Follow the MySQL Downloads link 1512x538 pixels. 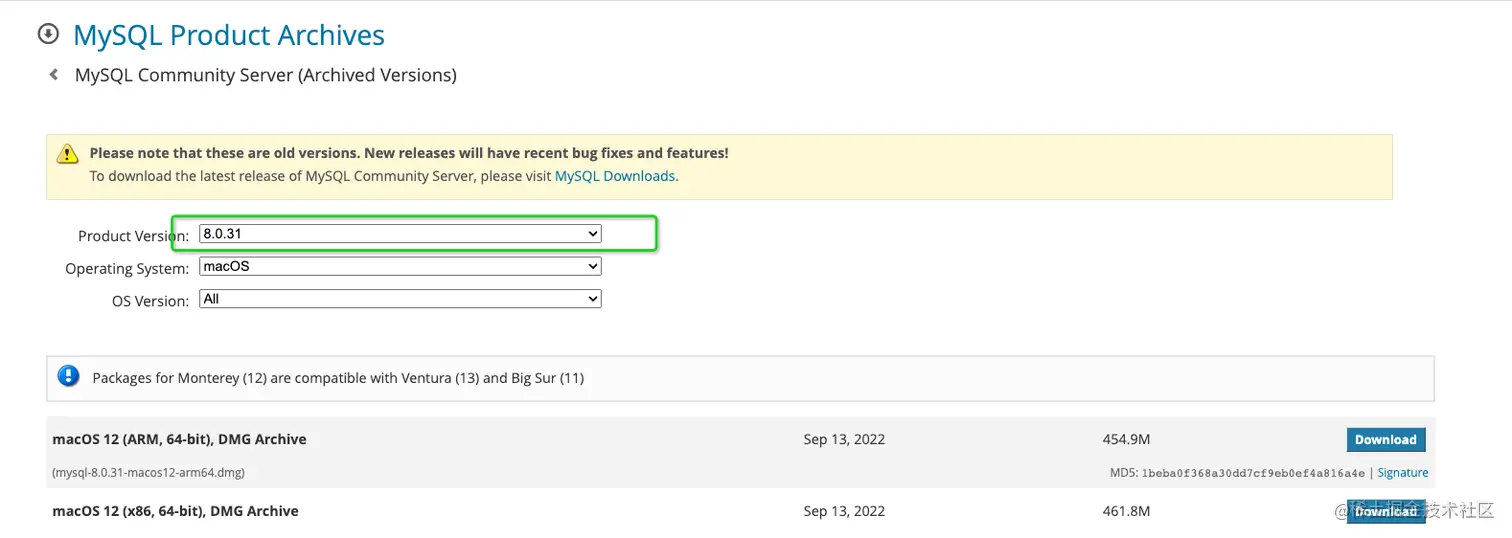tap(614, 176)
